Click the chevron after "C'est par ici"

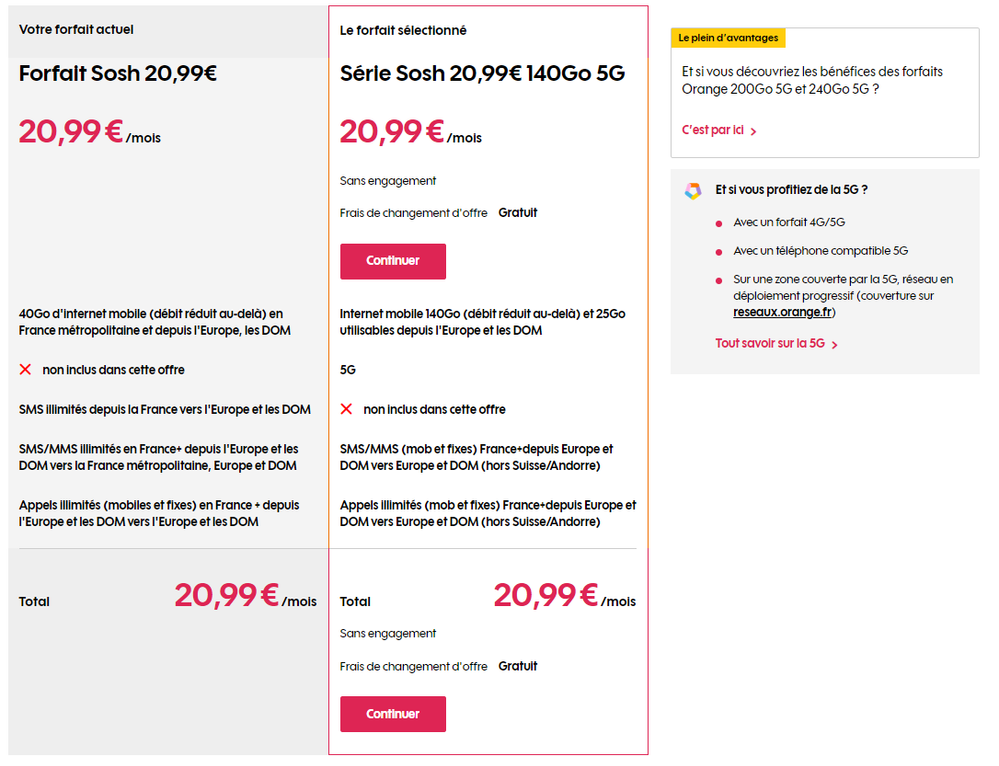pyautogui.click(x=753, y=132)
